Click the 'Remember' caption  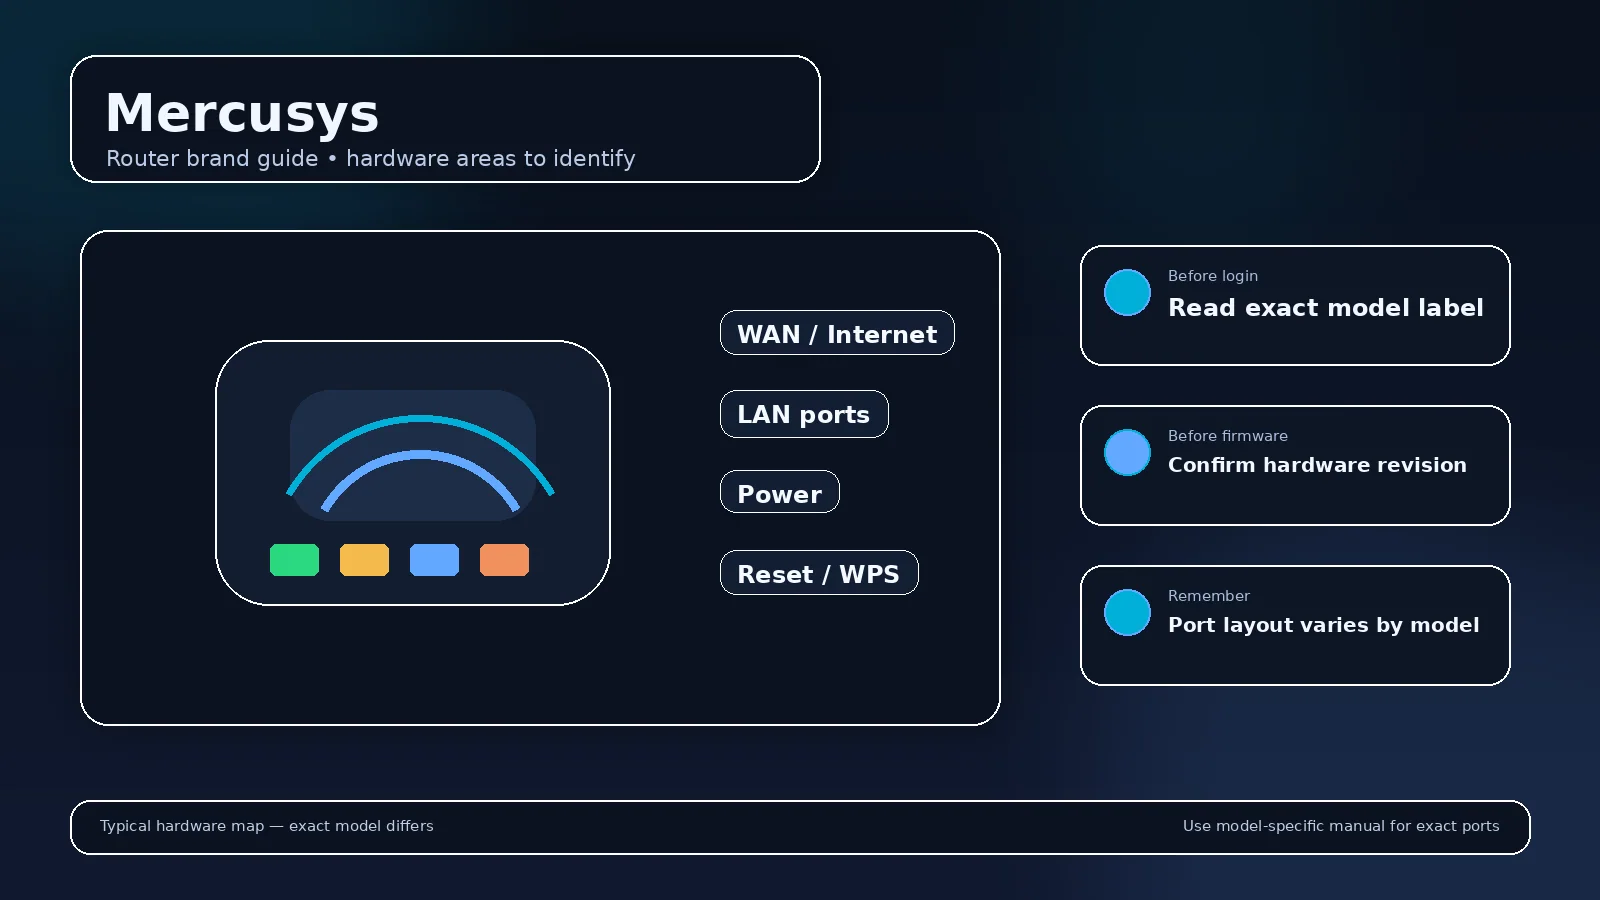(x=1209, y=596)
